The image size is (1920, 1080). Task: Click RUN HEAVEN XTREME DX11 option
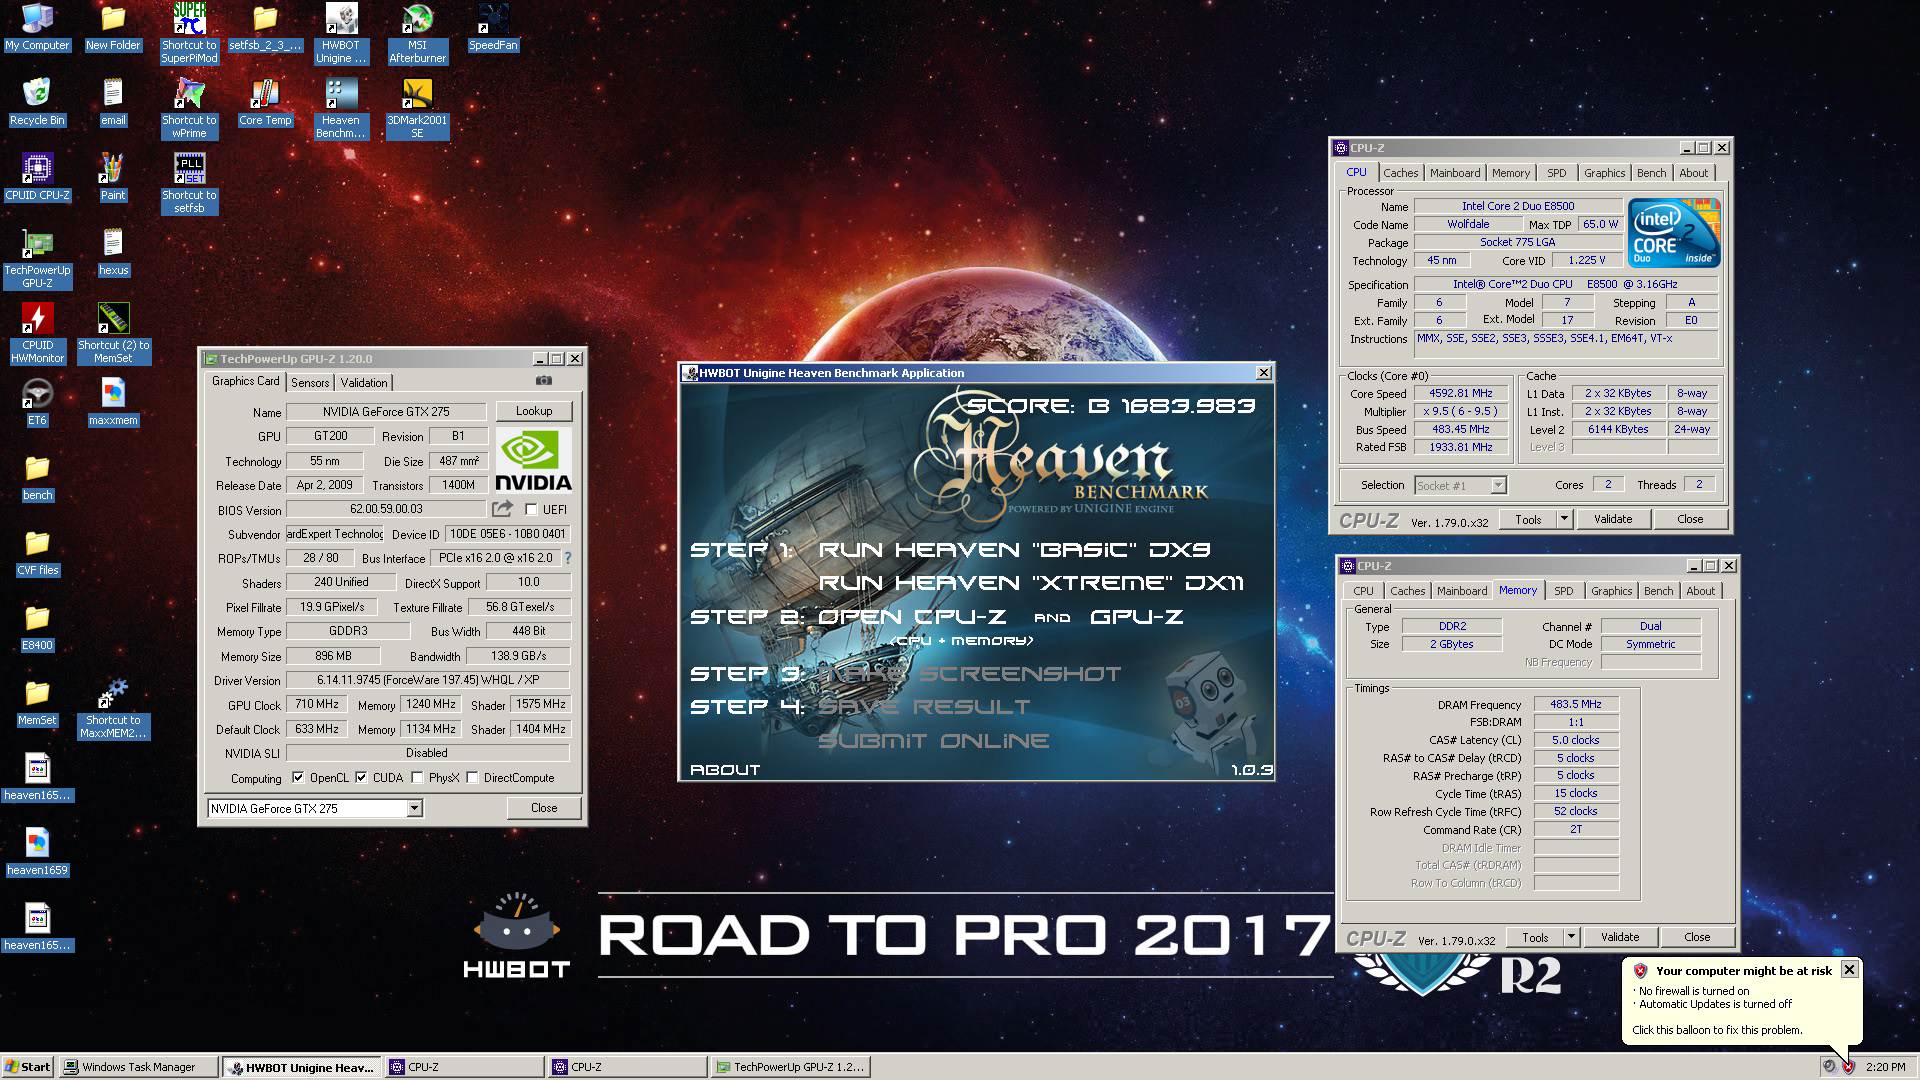tap(1030, 583)
